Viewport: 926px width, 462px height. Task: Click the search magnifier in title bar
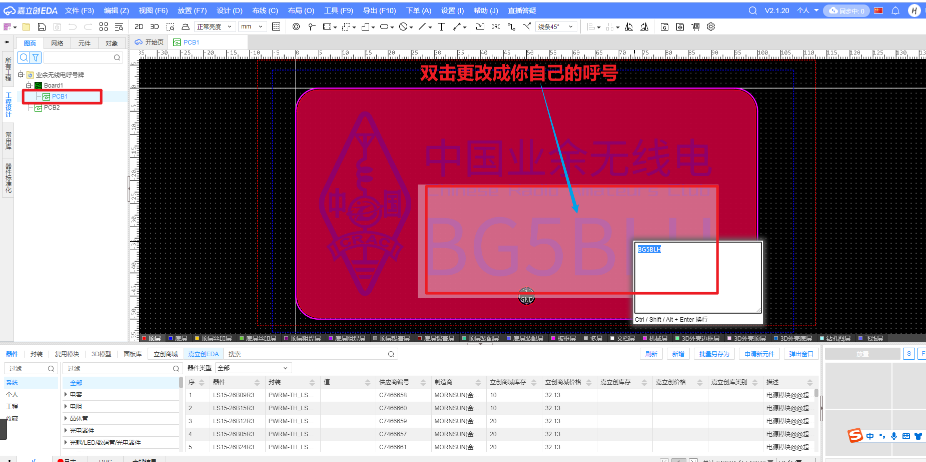[752, 11]
